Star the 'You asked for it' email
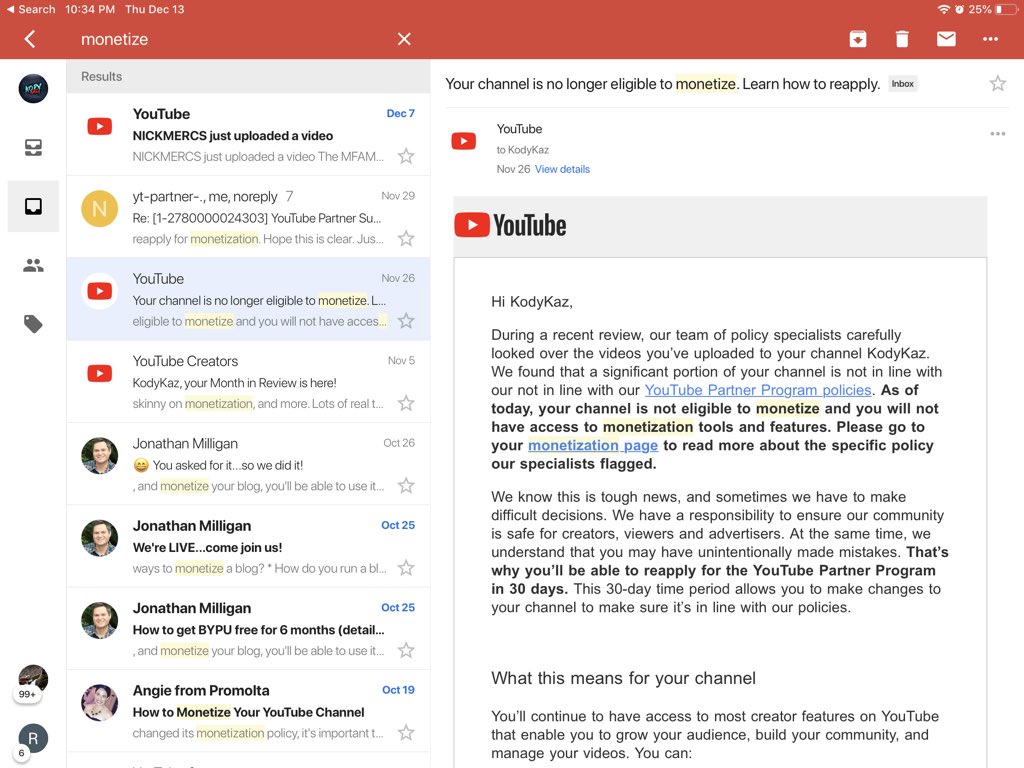Screen dimensions: 1024x768 [406, 485]
